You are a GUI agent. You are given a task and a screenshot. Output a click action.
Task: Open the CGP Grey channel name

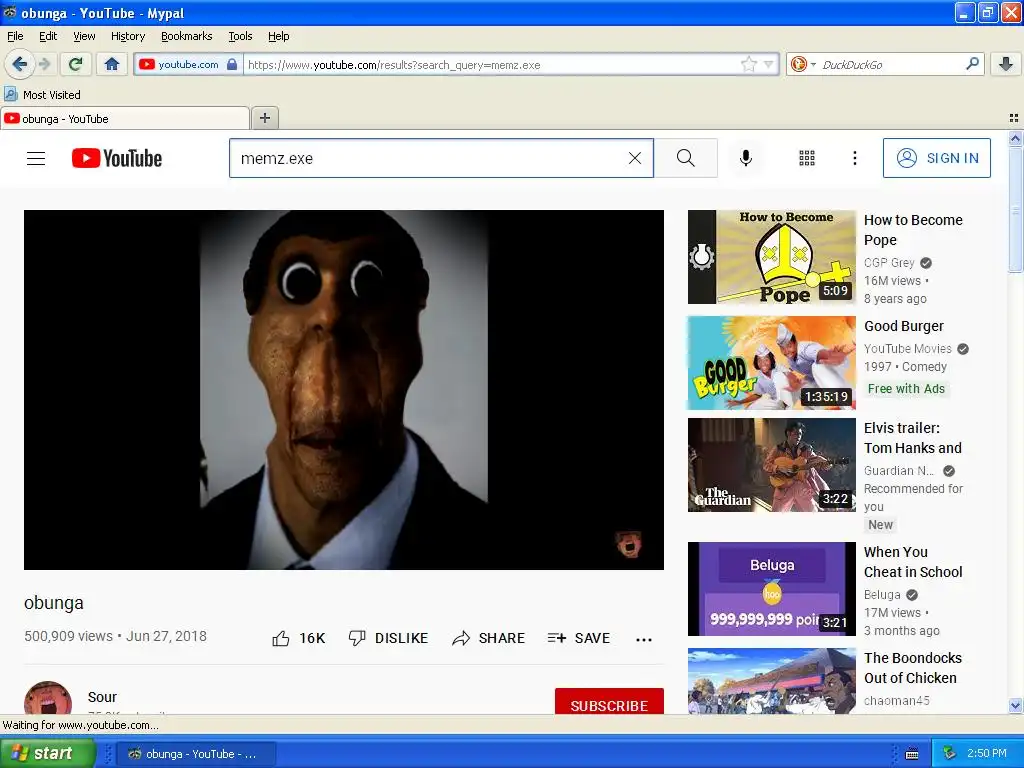889,263
